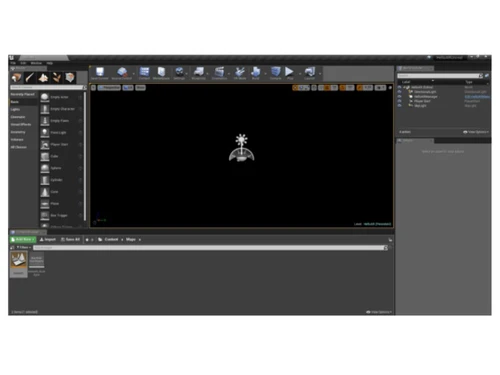The image size is (500, 375).
Task: Open the viewport options arrow button
Action: (x=93, y=88)
